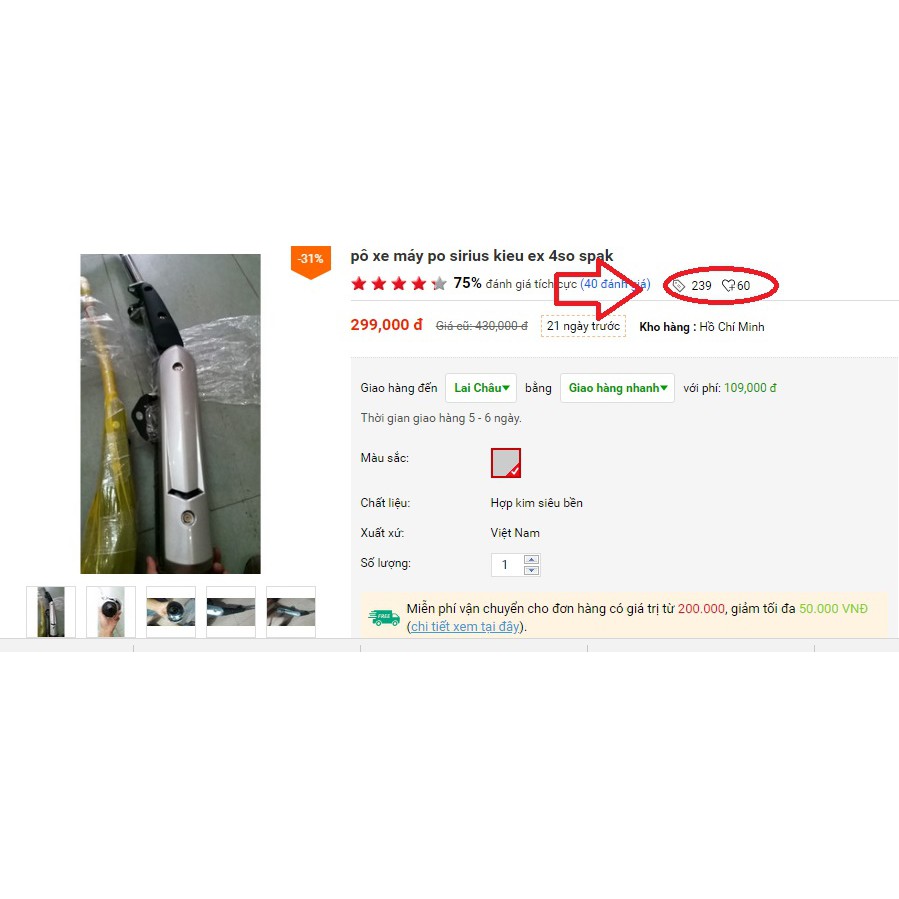
Task: Open the 40 đánh giá reviews link
Action: 615,284
